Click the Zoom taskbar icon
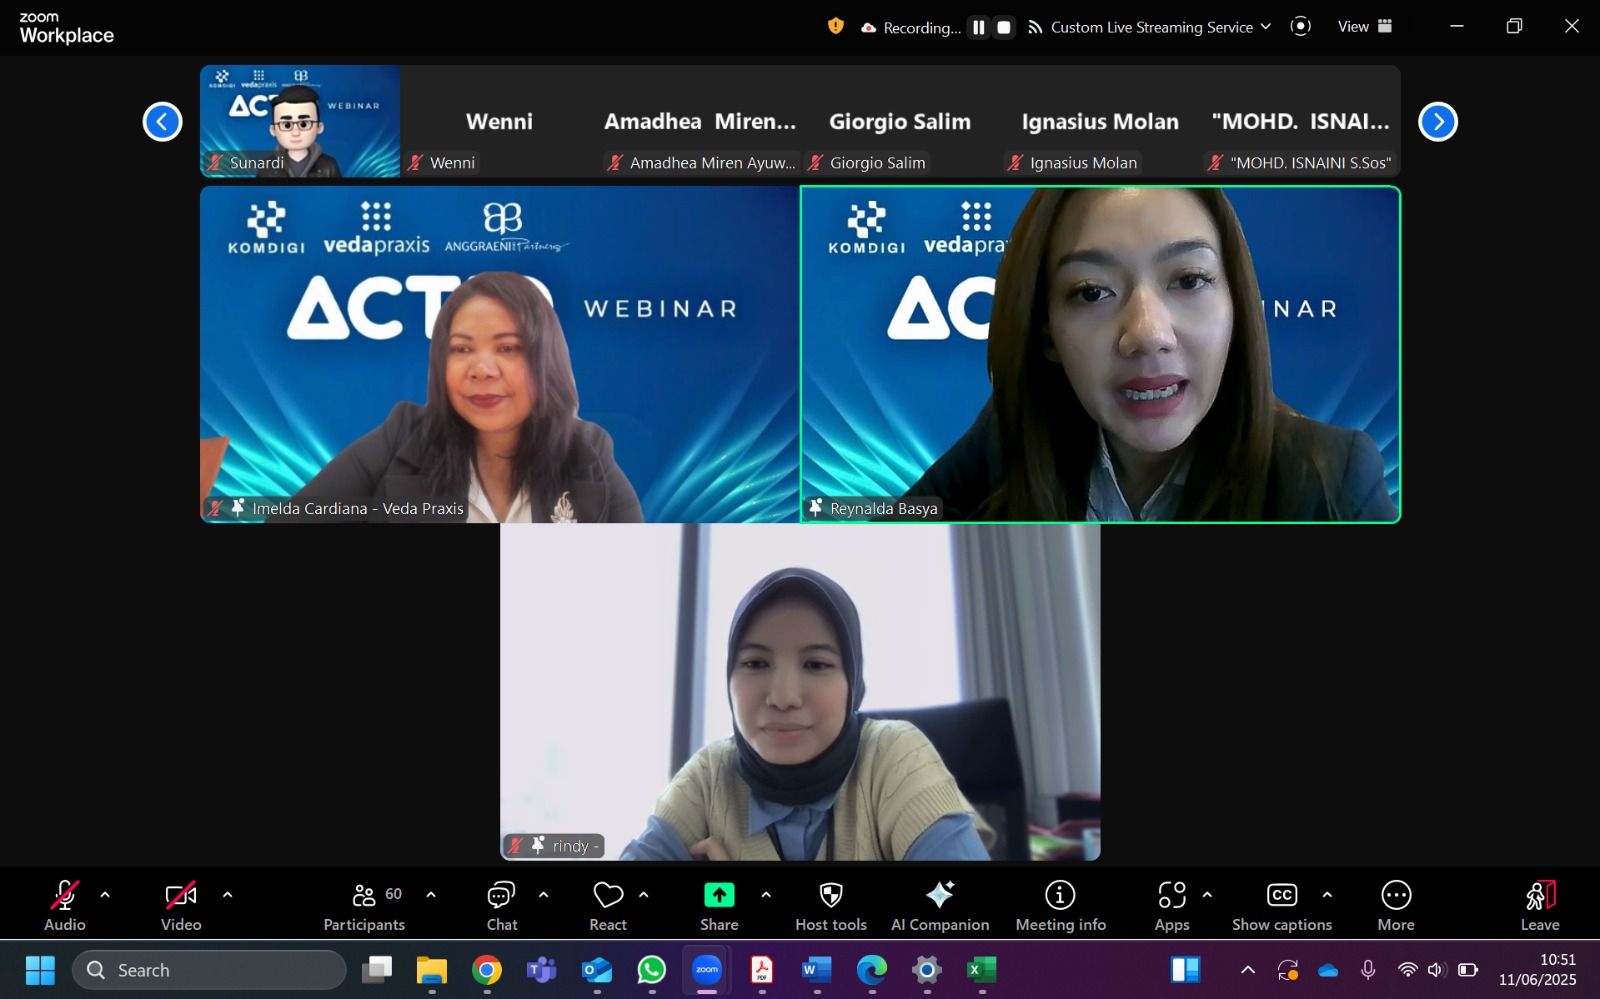Viewport: 1600px width, 999px height. click(x=707, y=970)
